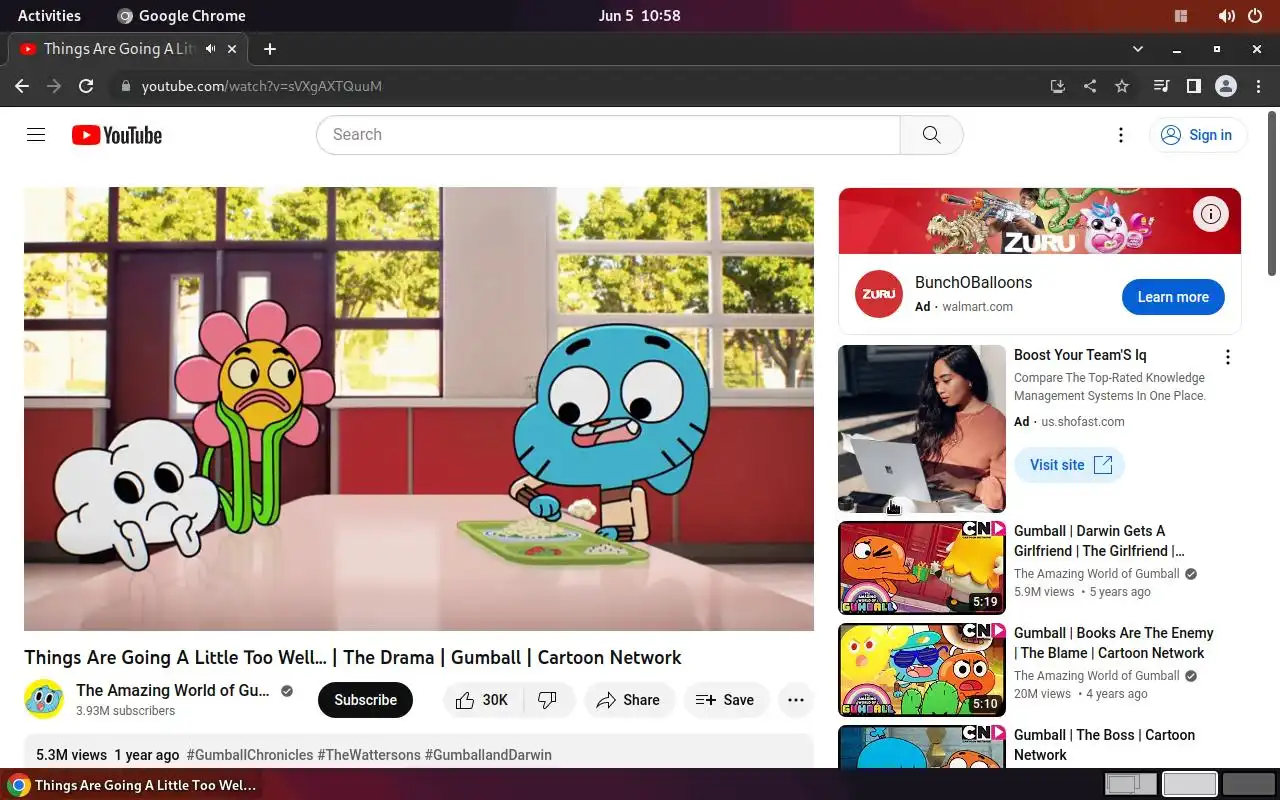Open Google Chrome app menu in top bar
Viewport: 1280px width, 800px height.
[x=181, y=16]
